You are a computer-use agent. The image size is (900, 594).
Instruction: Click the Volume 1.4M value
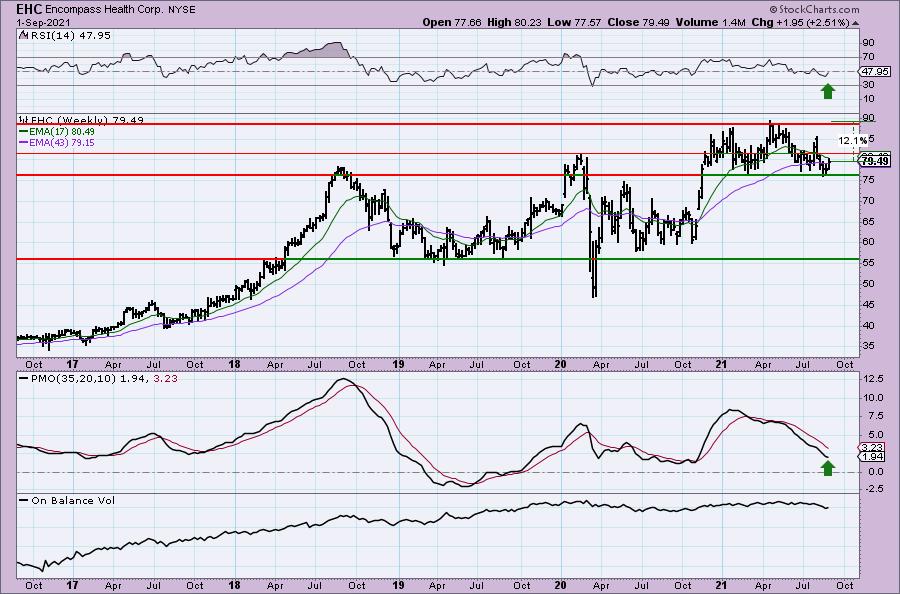tap(710, 22)
